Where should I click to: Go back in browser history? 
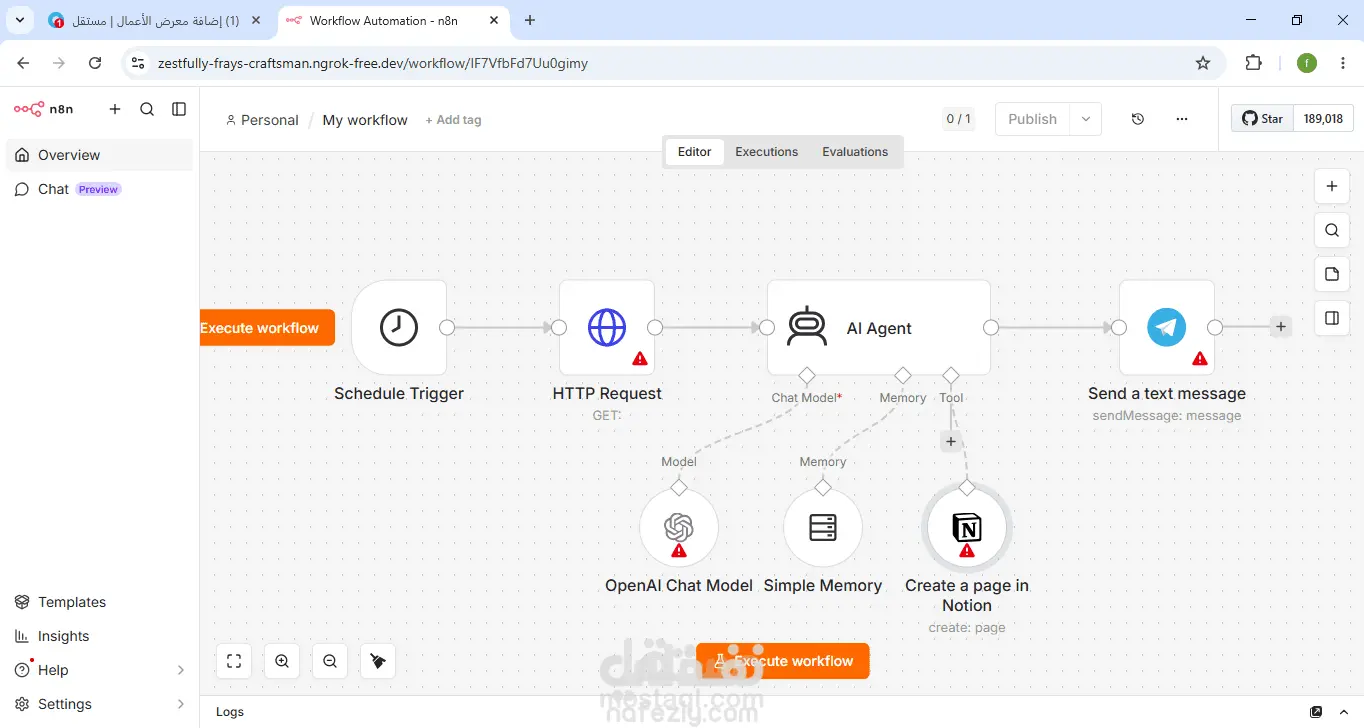(24, 63)
